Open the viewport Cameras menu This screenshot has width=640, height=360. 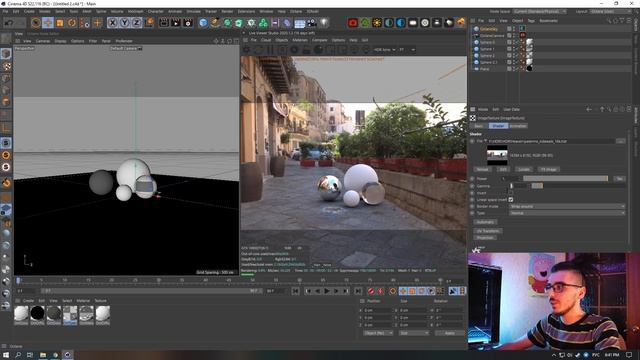click(43, 41)
